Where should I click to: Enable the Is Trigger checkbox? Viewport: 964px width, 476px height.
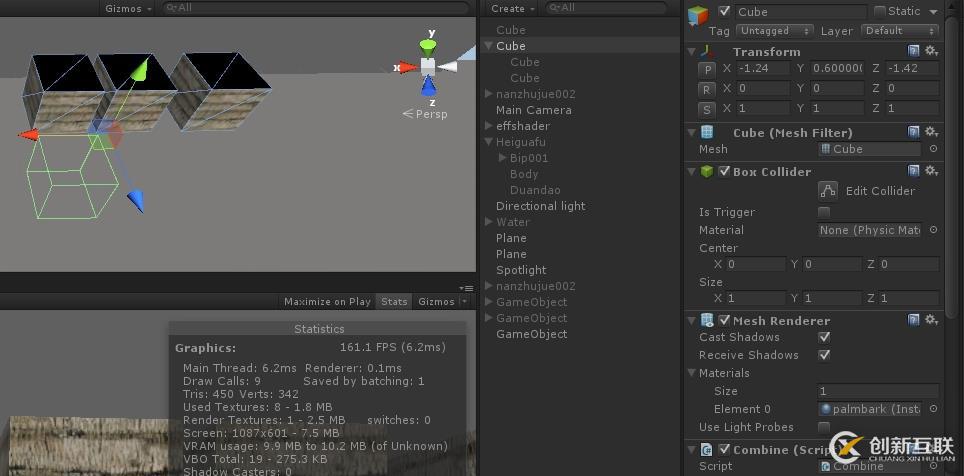pyautogui.click(x=824, y=212)
